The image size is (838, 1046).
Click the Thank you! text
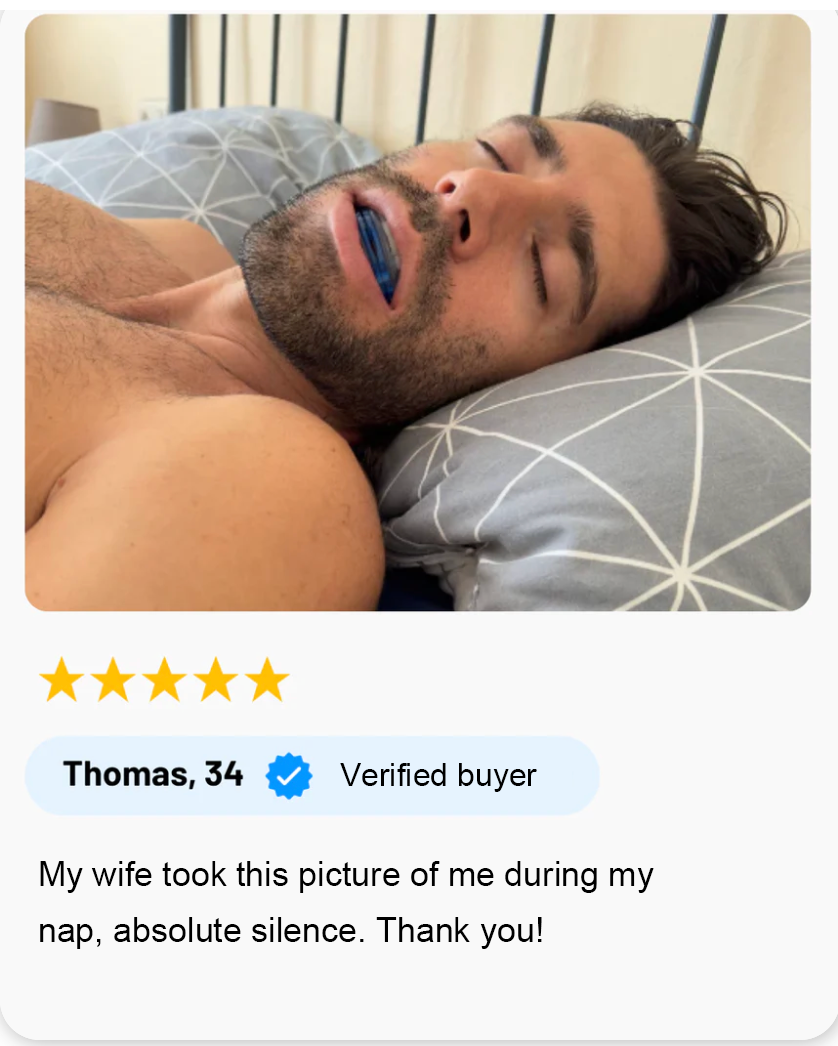(460, 931)
